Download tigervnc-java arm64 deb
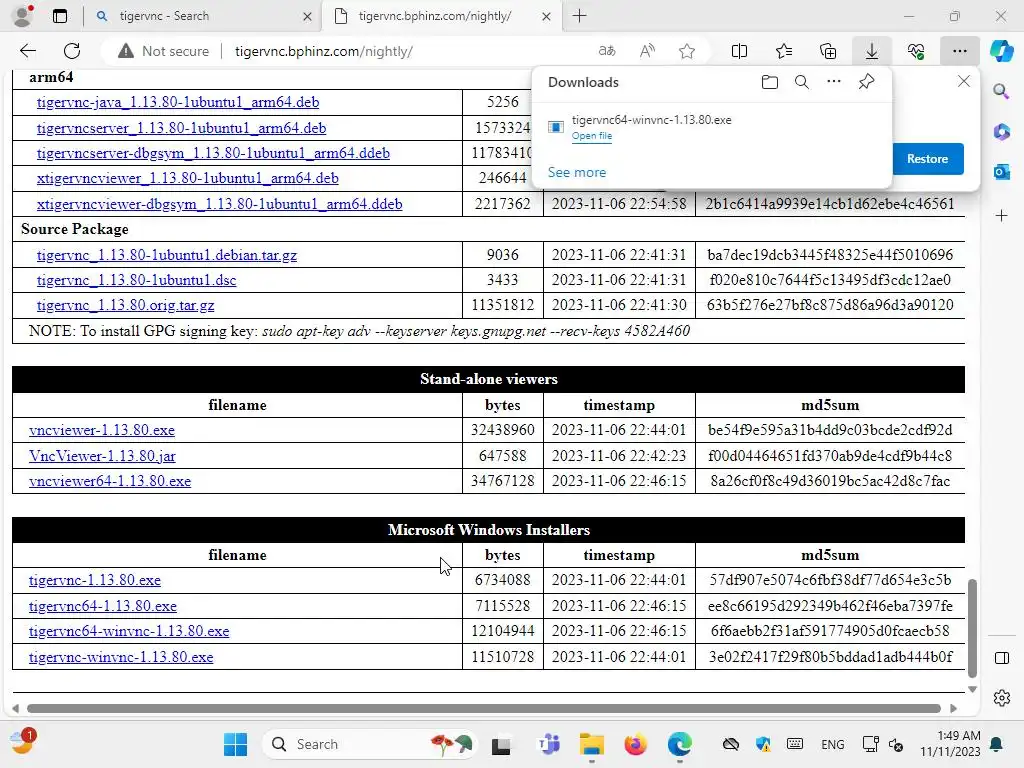 178,102
